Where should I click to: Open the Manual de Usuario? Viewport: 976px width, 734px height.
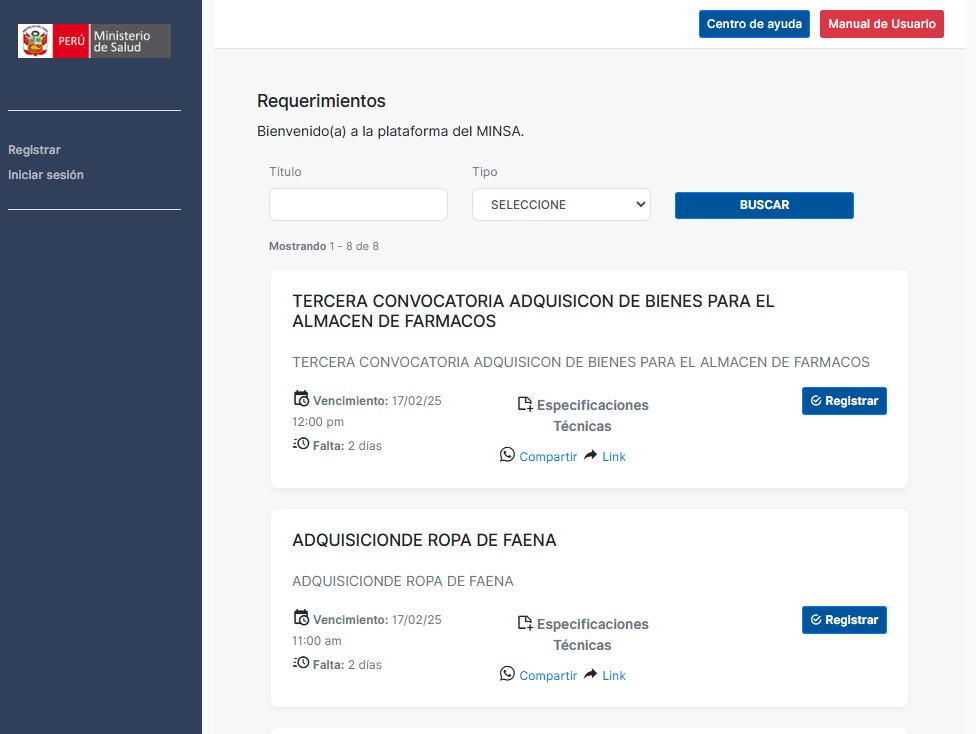tap(881, 24)
